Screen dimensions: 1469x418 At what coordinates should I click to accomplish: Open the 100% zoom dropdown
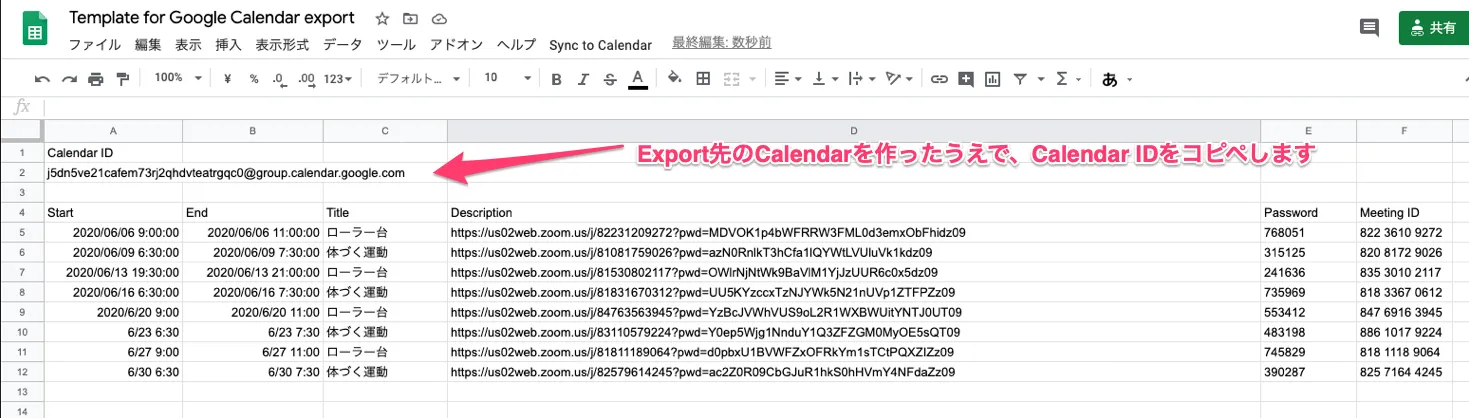click(x=179, y=78)
